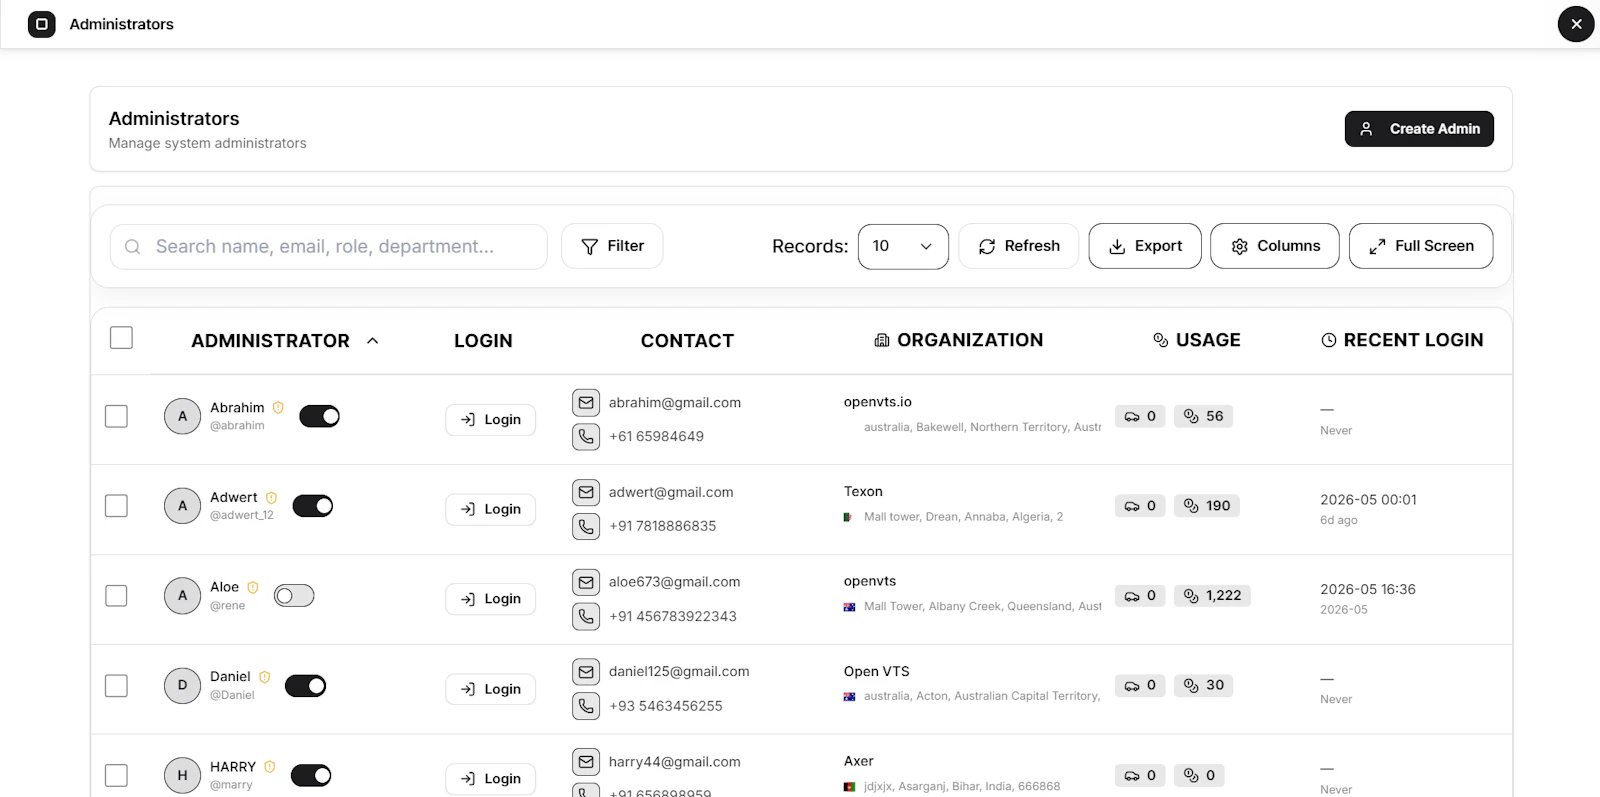1600x797 pixels.
Task: Log in as HARRY via Login button
Action: (x=490, y=779)
